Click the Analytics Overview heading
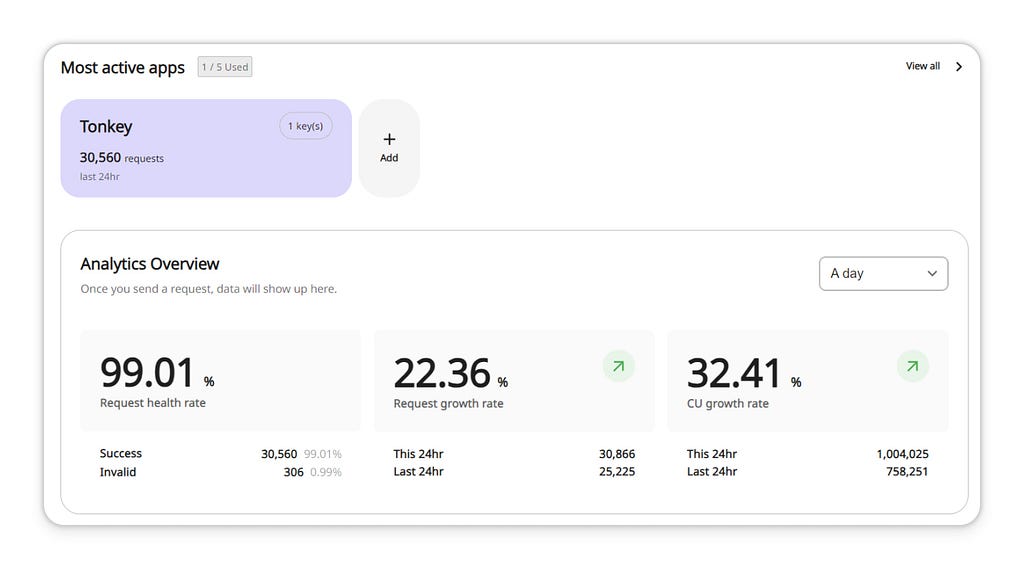 pyautogui.click(x=150, y=264)
